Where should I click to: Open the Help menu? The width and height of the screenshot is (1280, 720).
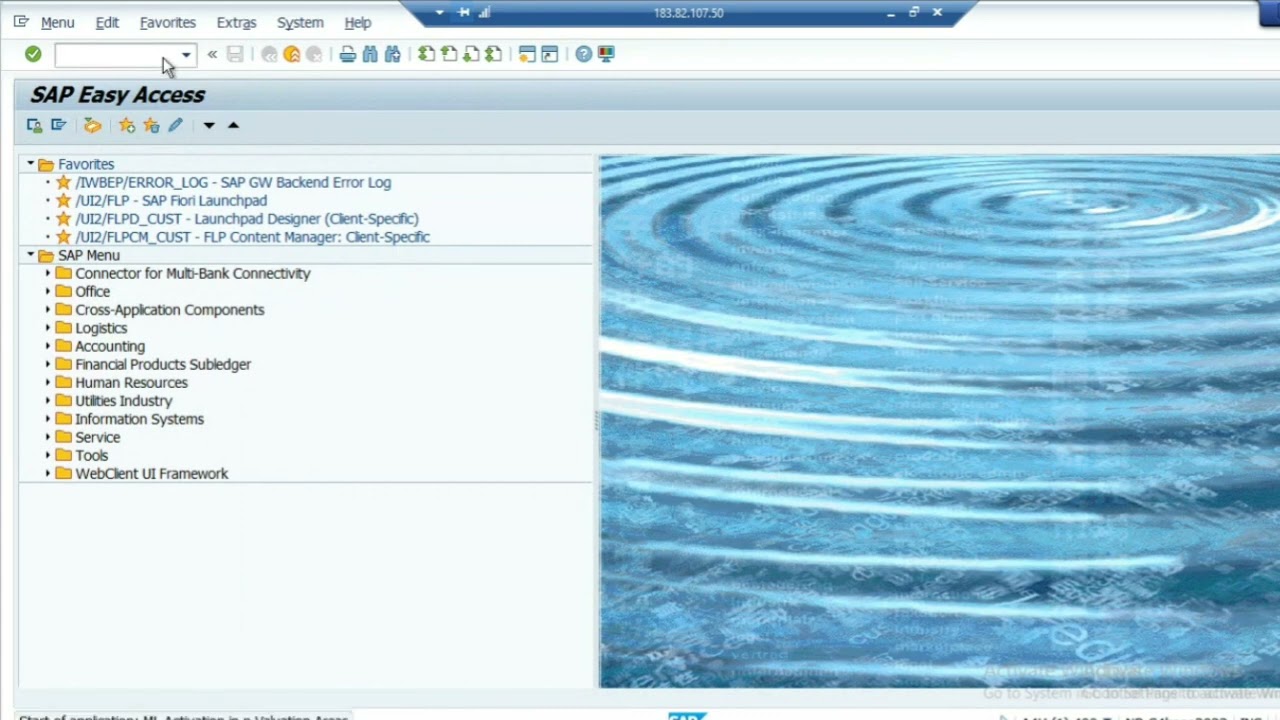click(357, 22)
